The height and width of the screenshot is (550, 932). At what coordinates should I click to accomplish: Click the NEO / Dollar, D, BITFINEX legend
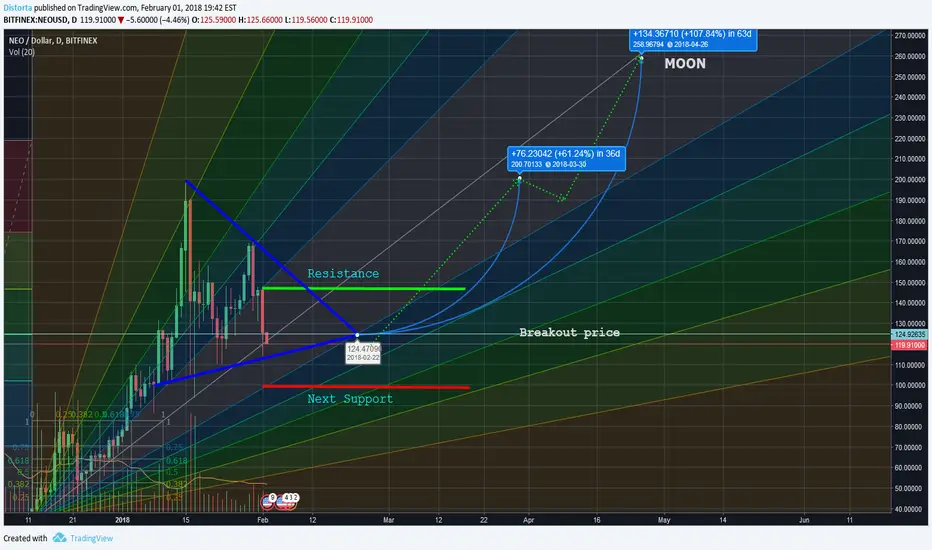point(53,40)
